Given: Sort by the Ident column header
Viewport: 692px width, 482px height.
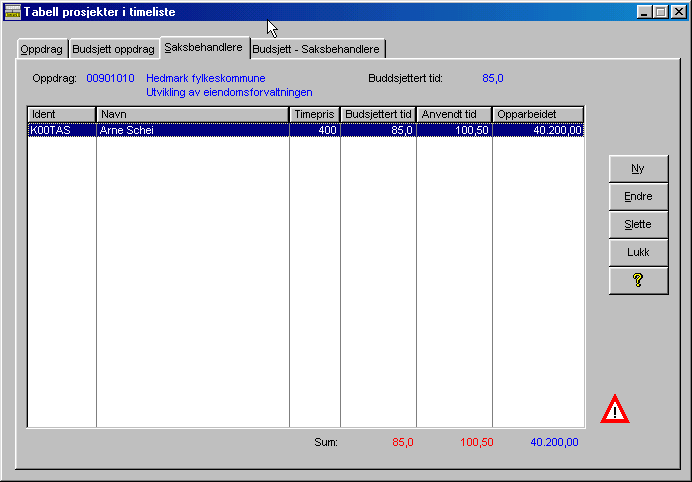Looking at the screenshot, I should coord(61,114).
